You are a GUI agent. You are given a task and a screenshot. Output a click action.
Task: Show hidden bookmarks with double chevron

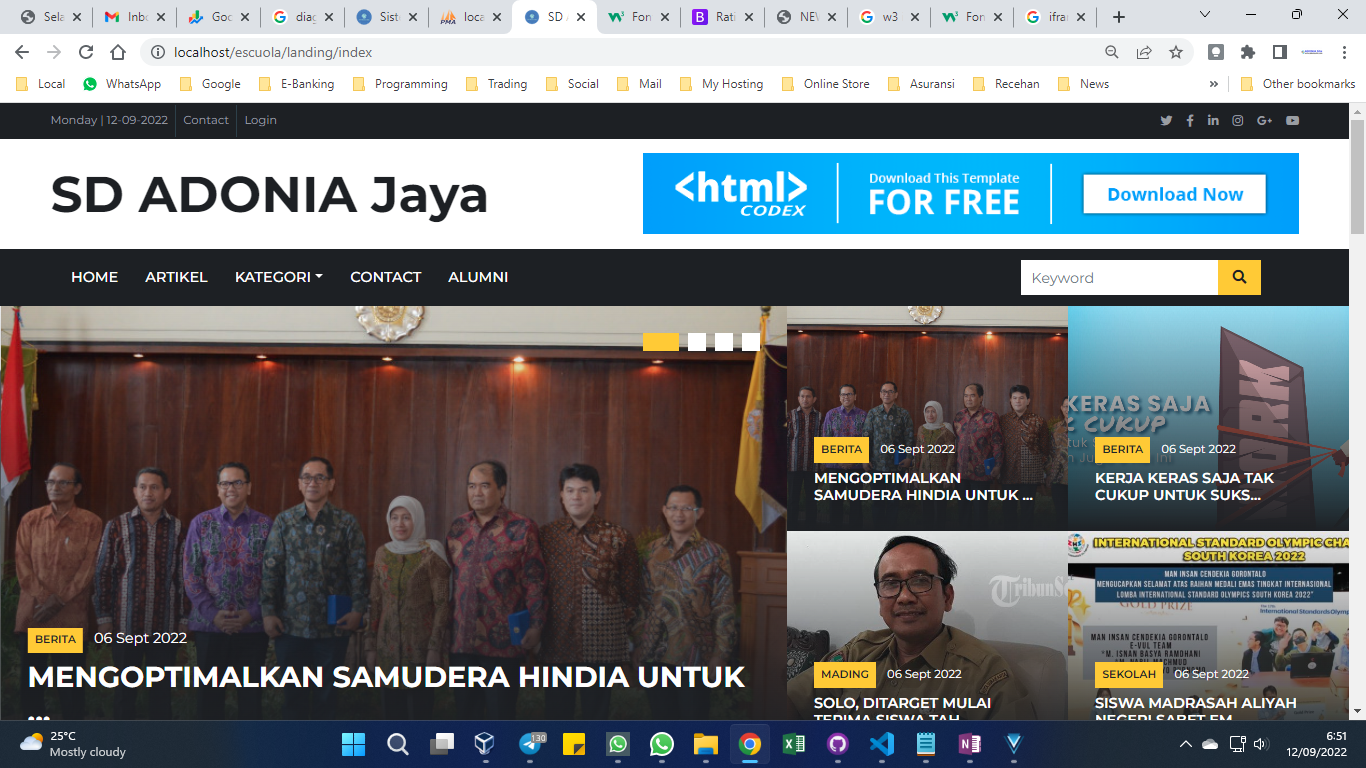1214,84
